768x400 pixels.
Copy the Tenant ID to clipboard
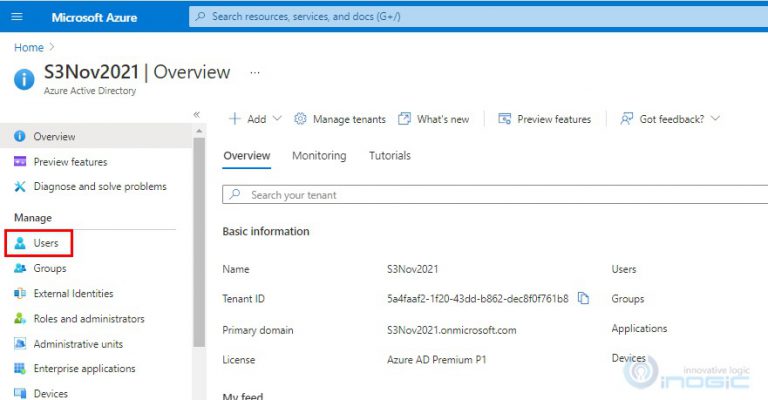[584, 298]
